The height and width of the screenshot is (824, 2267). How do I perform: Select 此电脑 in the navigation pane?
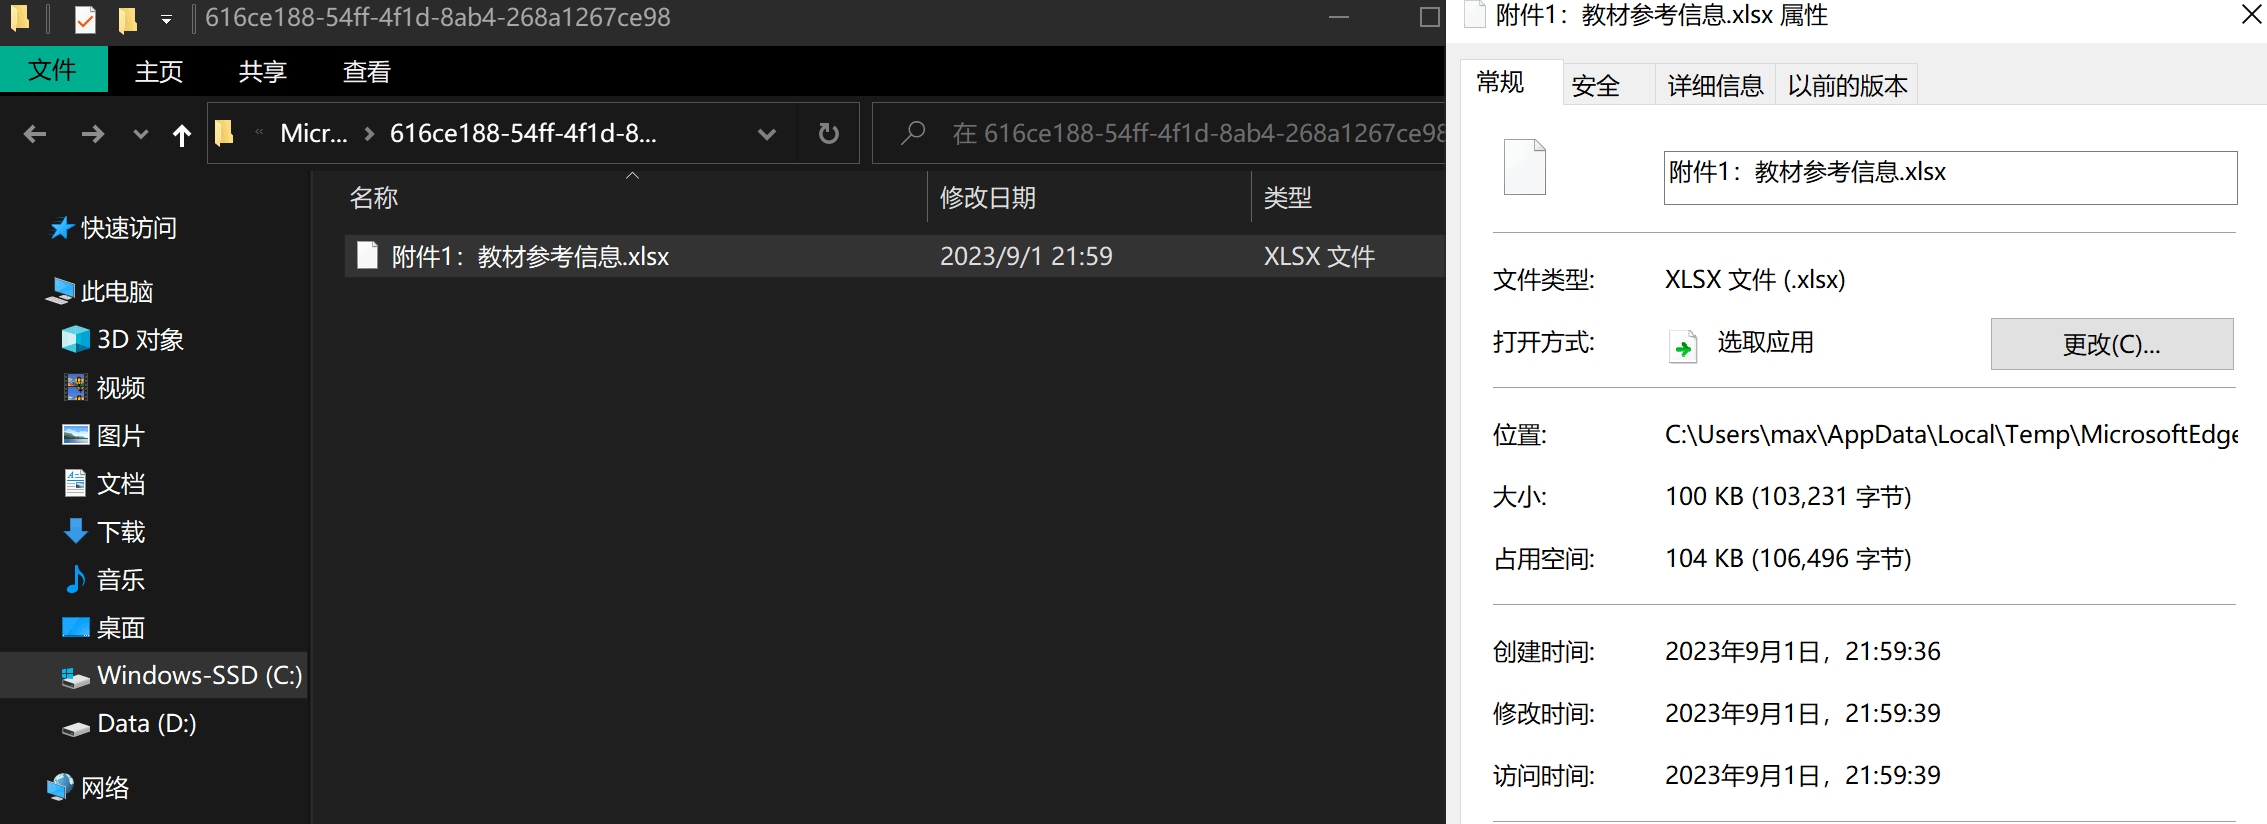click(100, 291)
